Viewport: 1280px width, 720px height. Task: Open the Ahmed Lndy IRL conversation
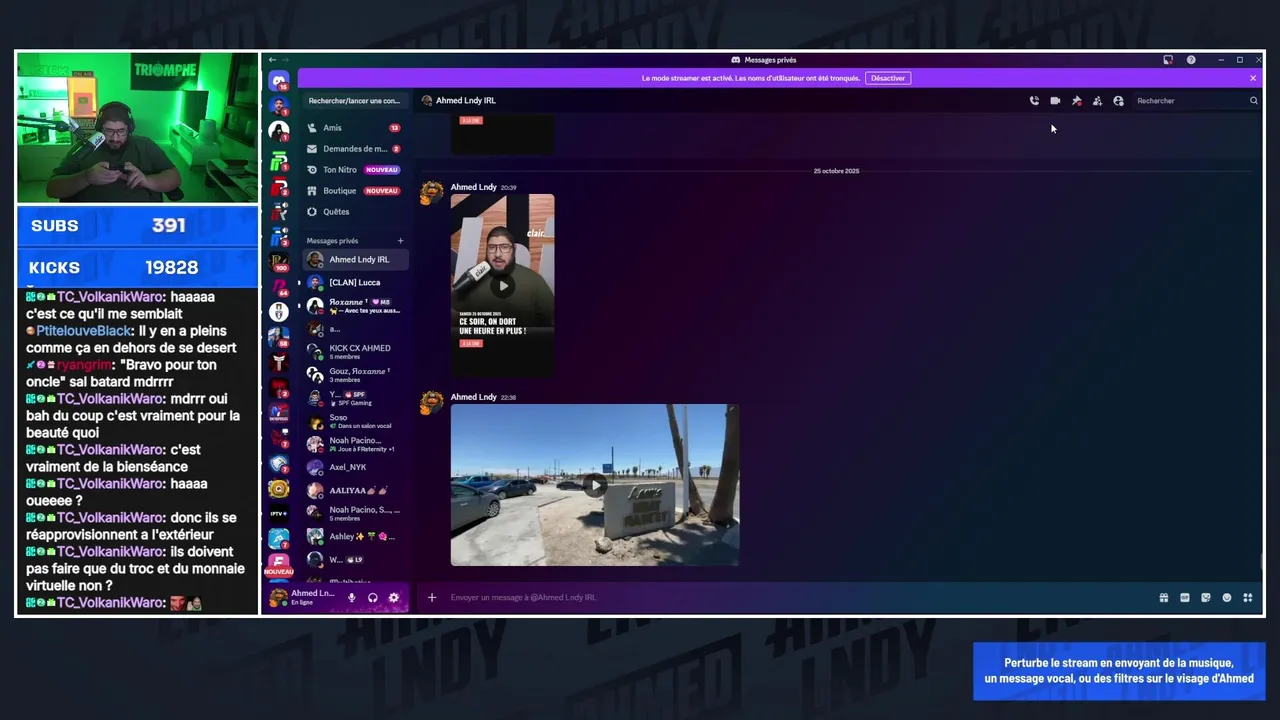coord(355,260)
